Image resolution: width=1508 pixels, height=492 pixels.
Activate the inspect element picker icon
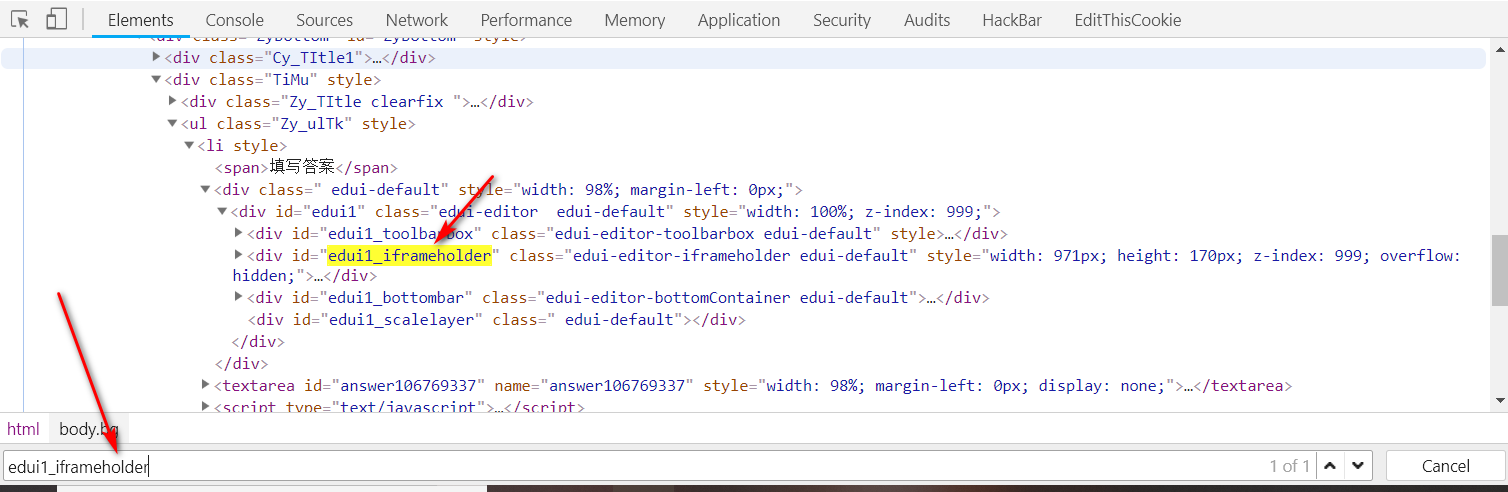[20, 19]
